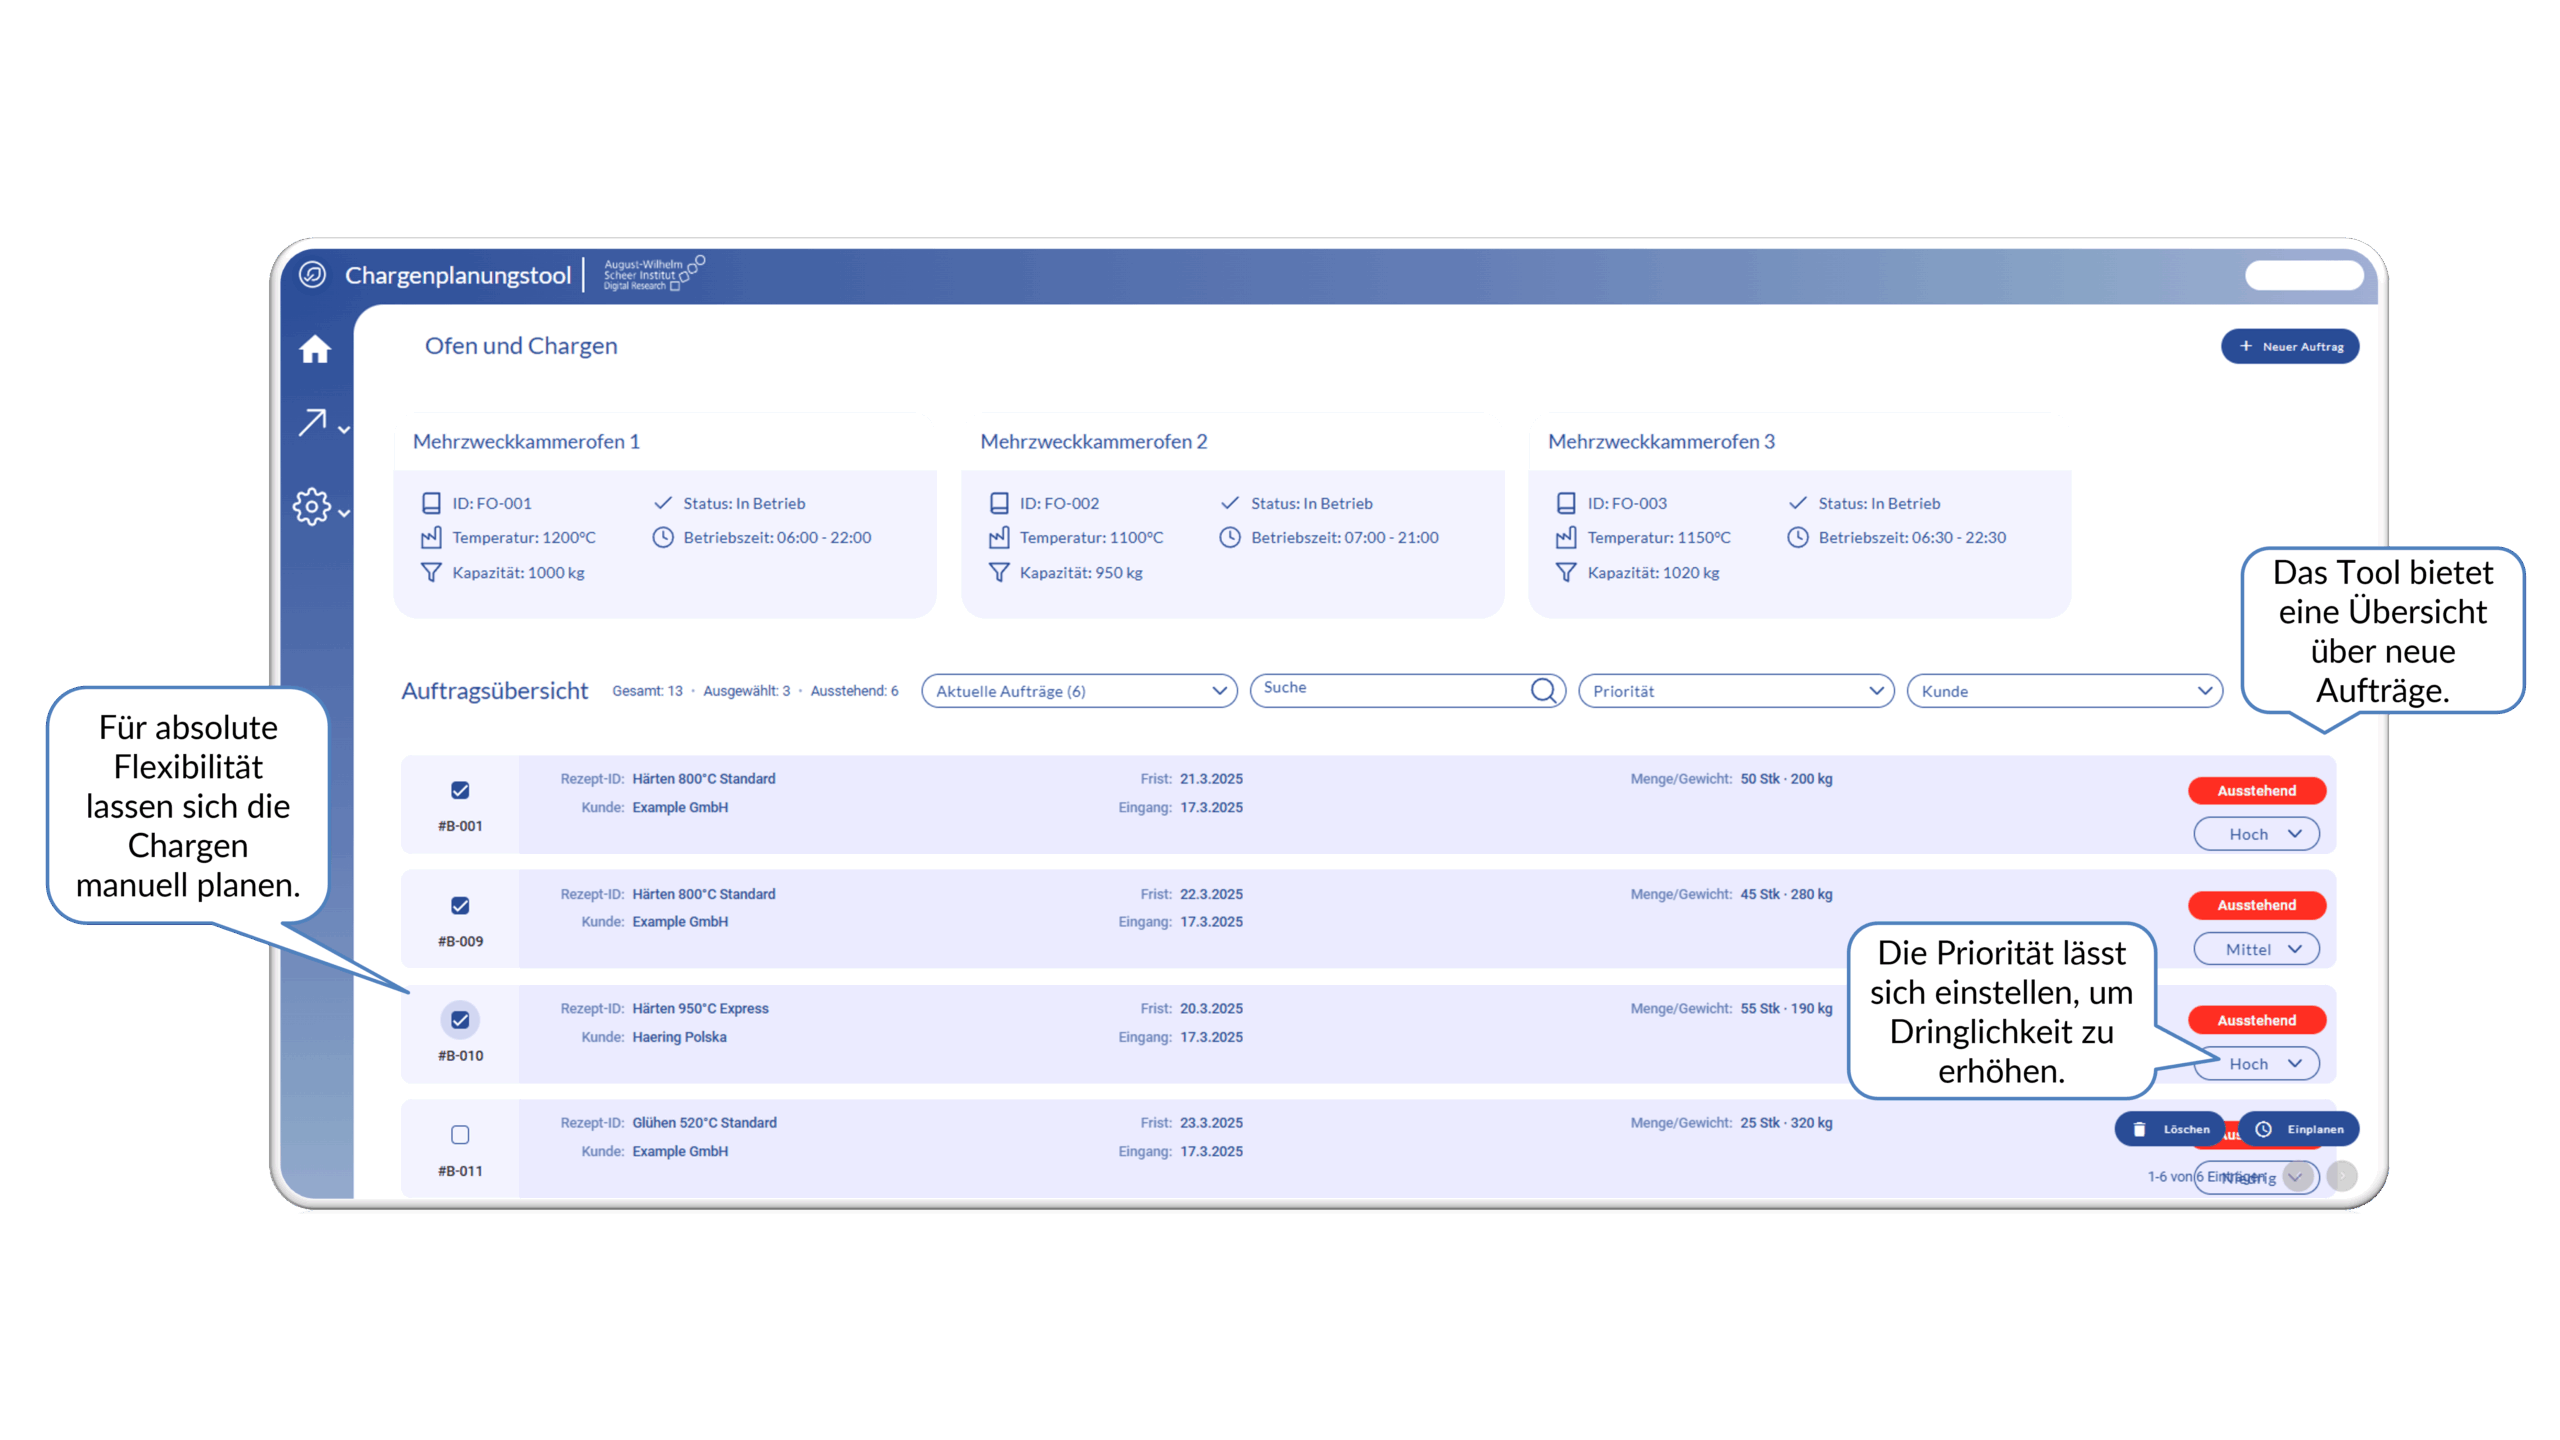The image size is (2560, 1440).
Task: Open the Aktuelle Aufträge (6) dropdown
Action: click(1079, 690)
